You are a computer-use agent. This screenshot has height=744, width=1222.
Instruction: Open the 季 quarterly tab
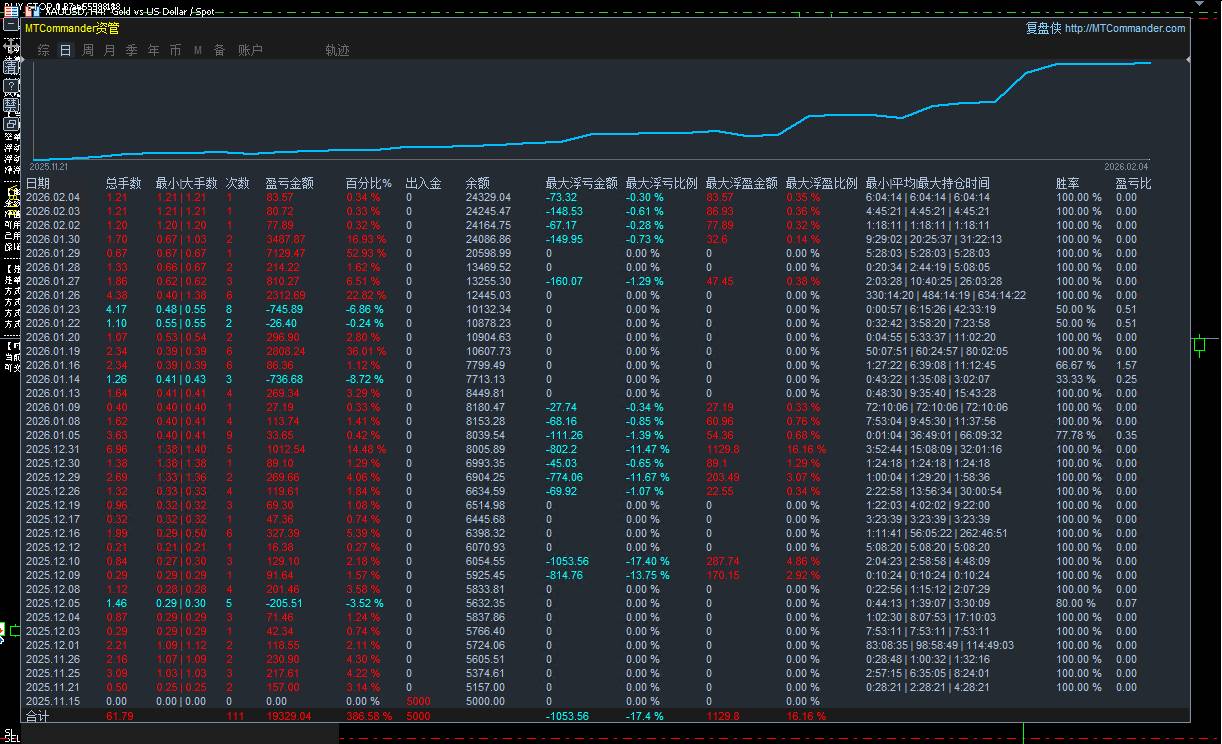click(x=132, y=50)
